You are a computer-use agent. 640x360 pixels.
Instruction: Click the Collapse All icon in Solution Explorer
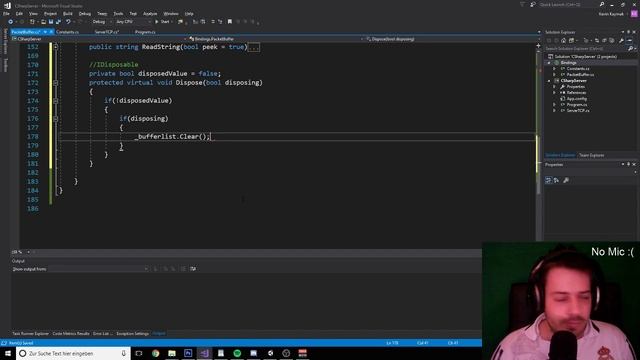click(604, 40)
